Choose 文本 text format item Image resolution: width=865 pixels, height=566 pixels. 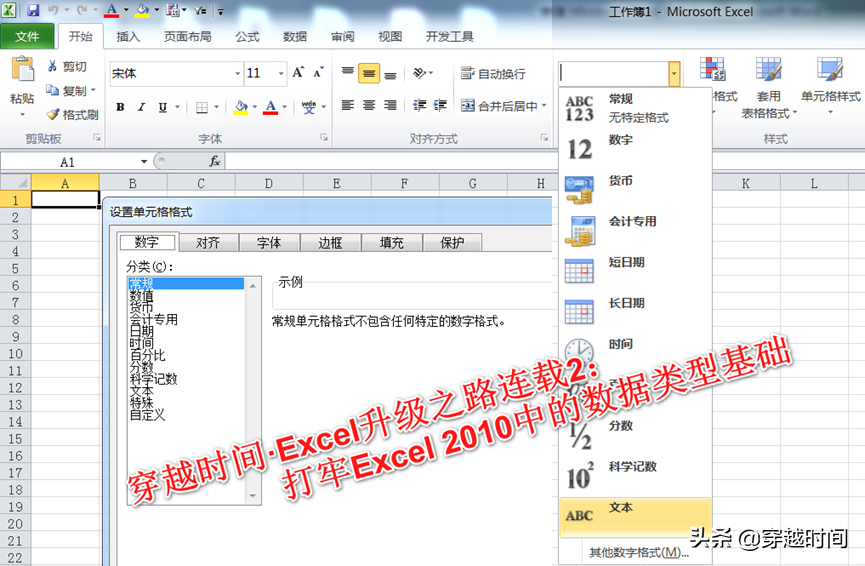point(635,516)
